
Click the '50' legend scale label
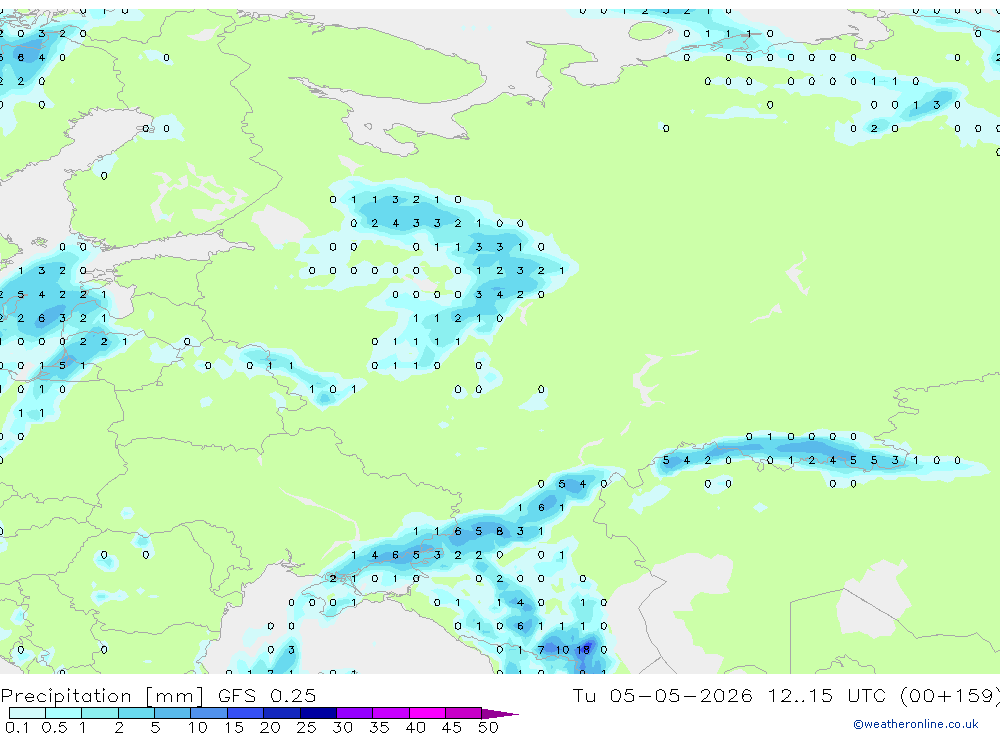tap(488, 727)
